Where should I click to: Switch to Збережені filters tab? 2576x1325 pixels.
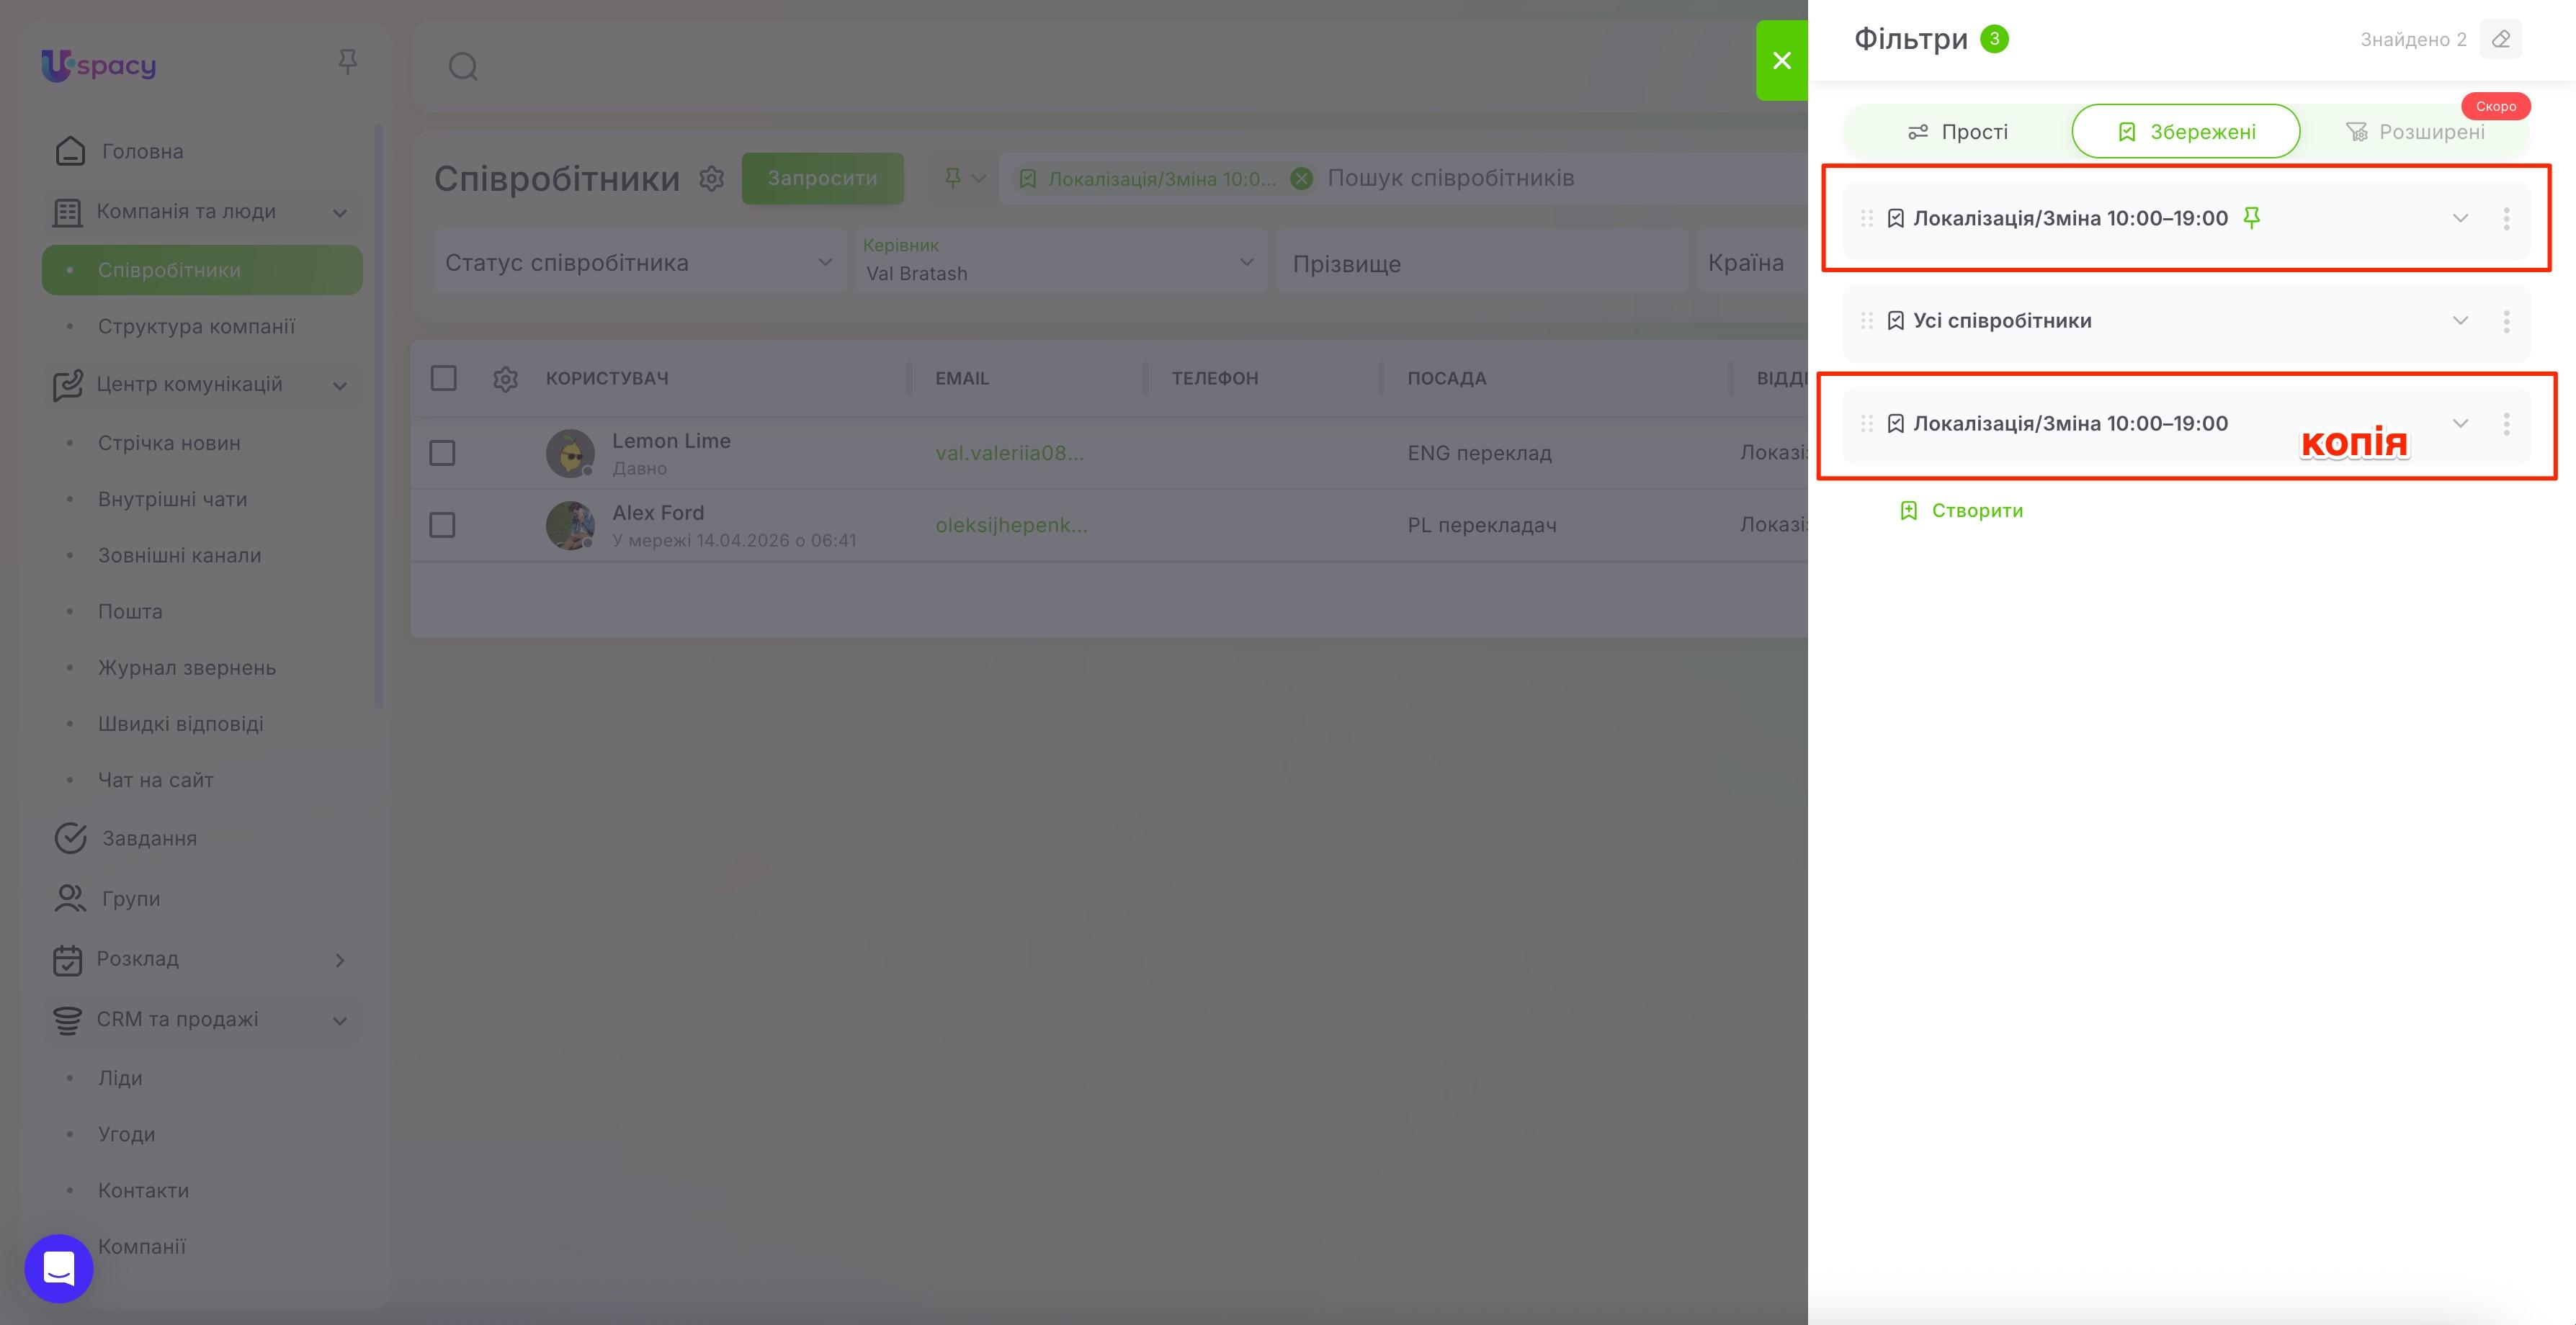(x=2186, y=132)
